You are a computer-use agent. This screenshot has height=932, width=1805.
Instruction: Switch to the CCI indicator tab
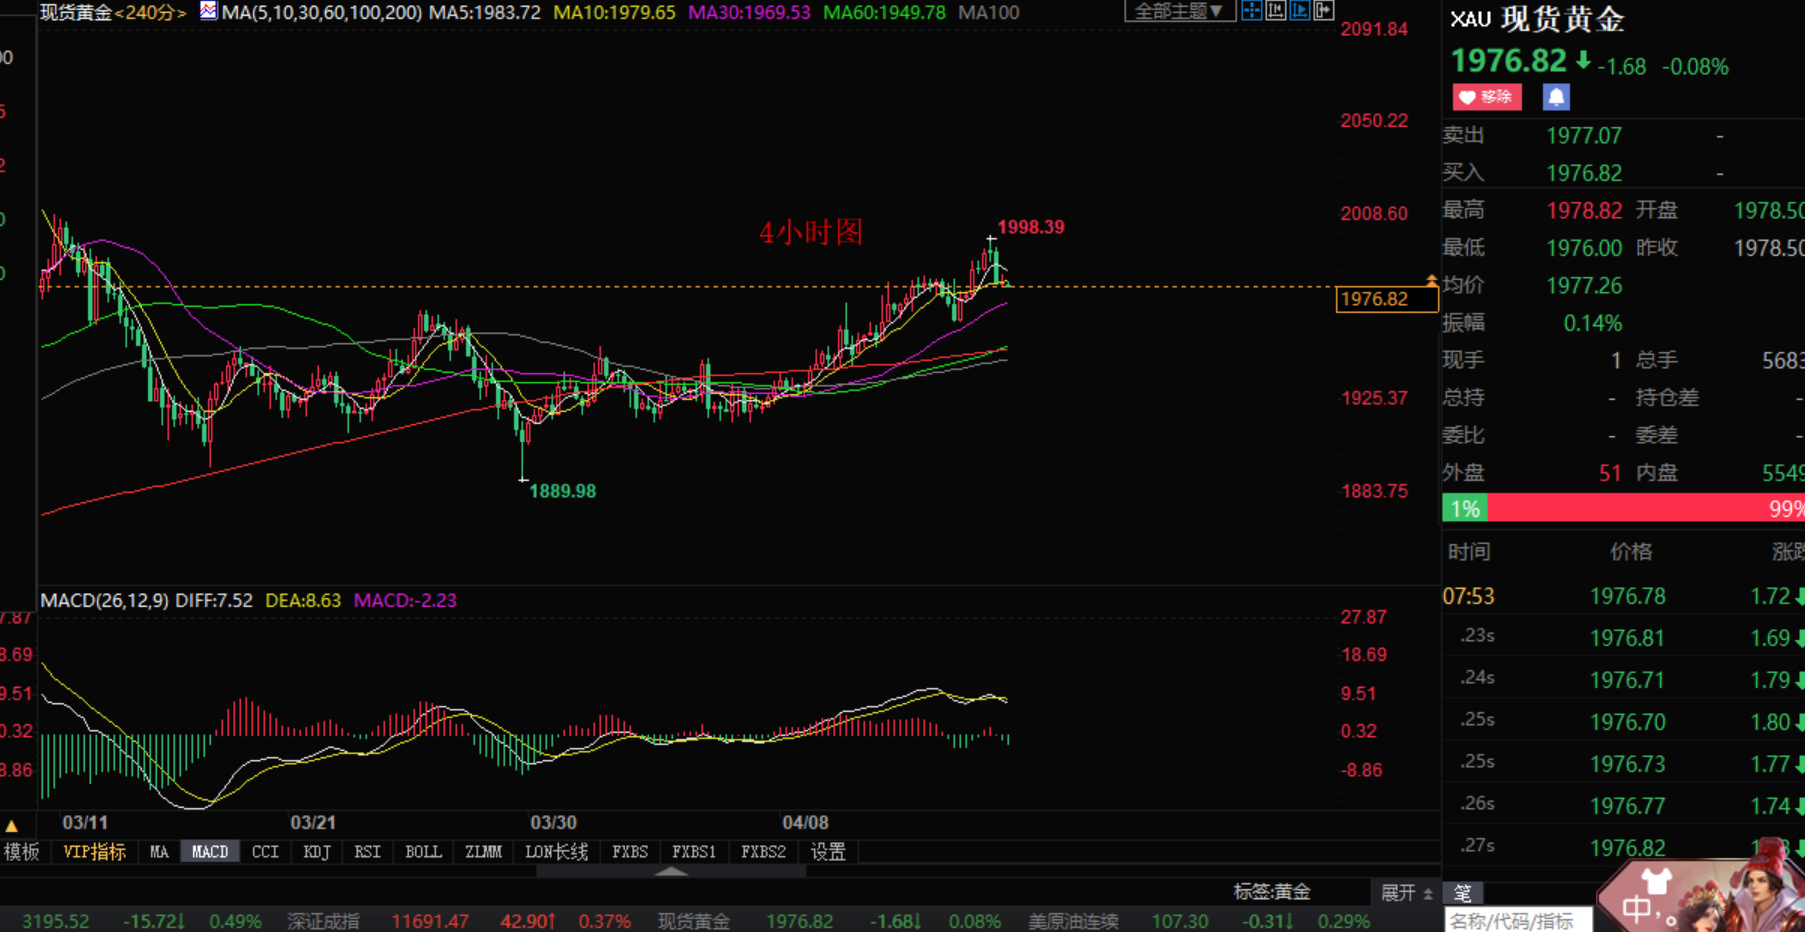(x=265, y=852)
